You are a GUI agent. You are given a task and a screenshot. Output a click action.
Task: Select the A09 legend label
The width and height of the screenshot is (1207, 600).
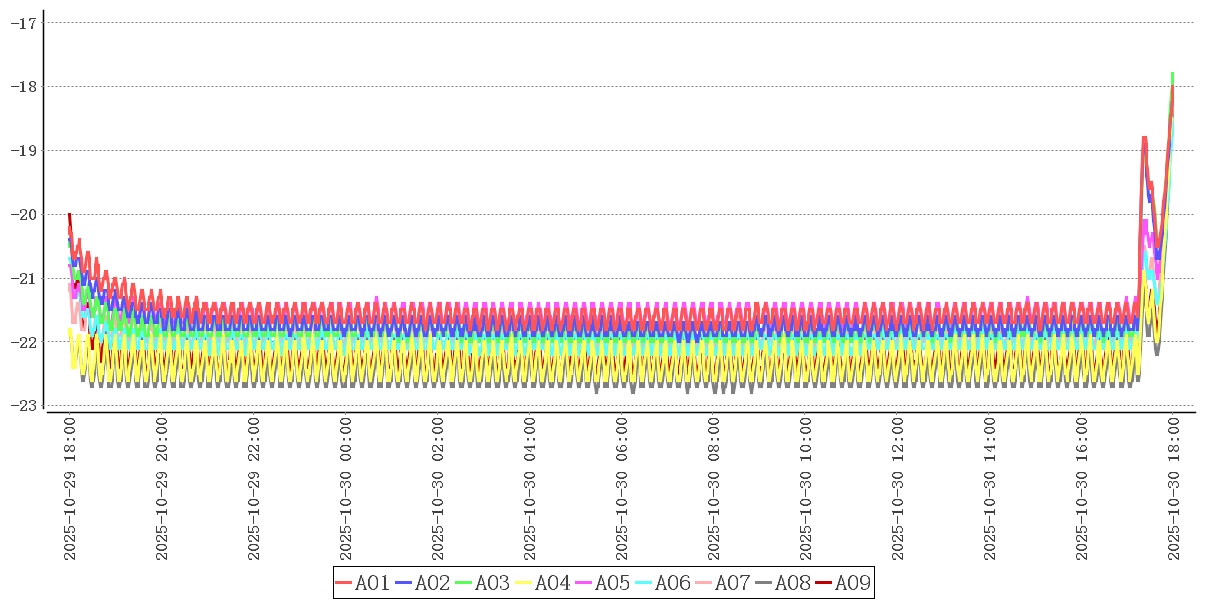(852, 583)
